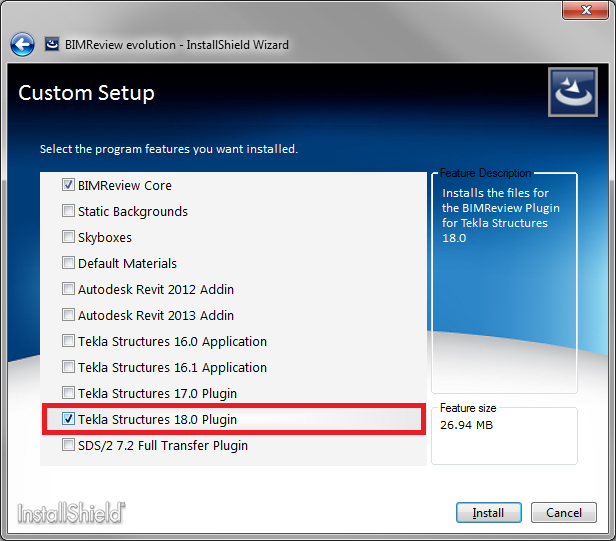Toggle the BIMReview Core checkbox
This screenshot has width=616, height=541.
(68, 185)
